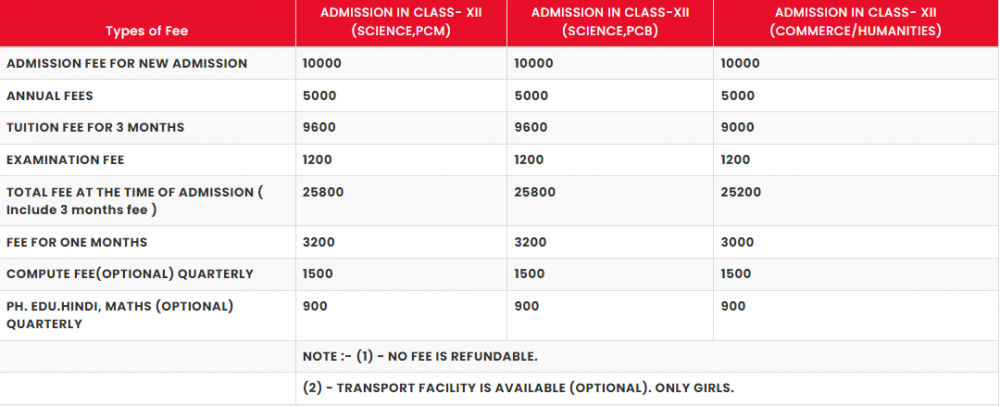
Task: Select the 25200 total fee value
Action: tap(740, 192)
